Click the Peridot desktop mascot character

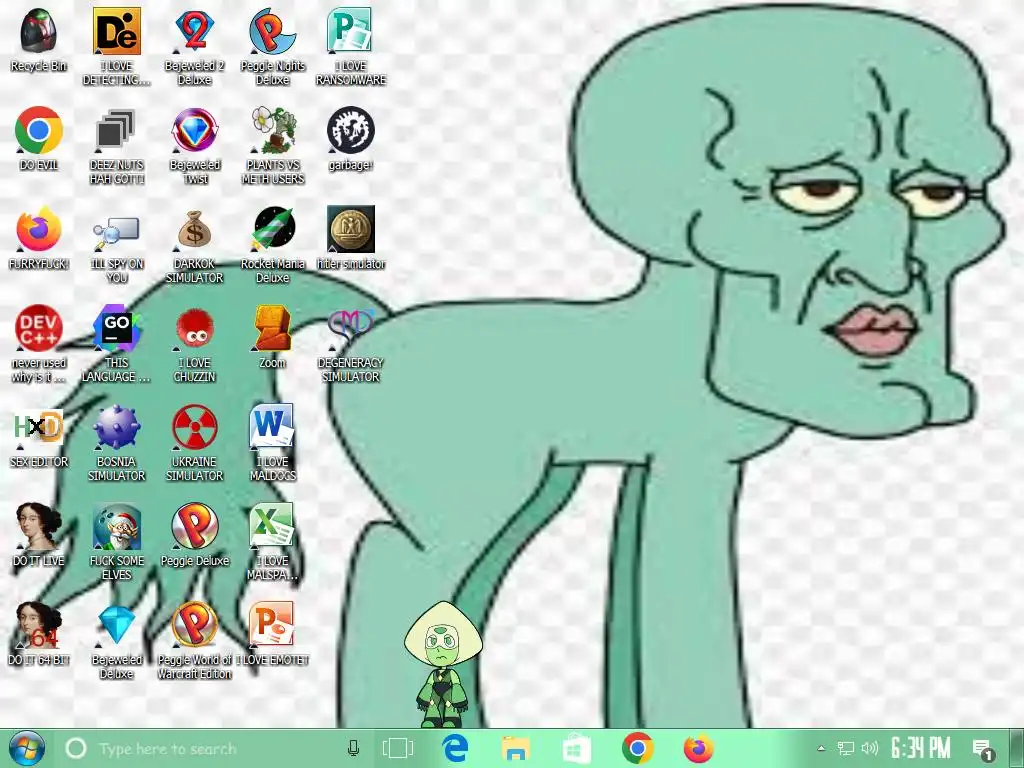click(443, 665)
